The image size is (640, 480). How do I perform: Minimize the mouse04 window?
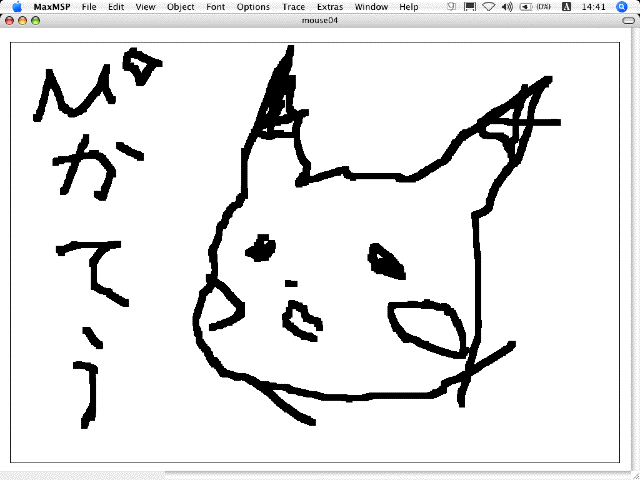click(x=22, y=20)
